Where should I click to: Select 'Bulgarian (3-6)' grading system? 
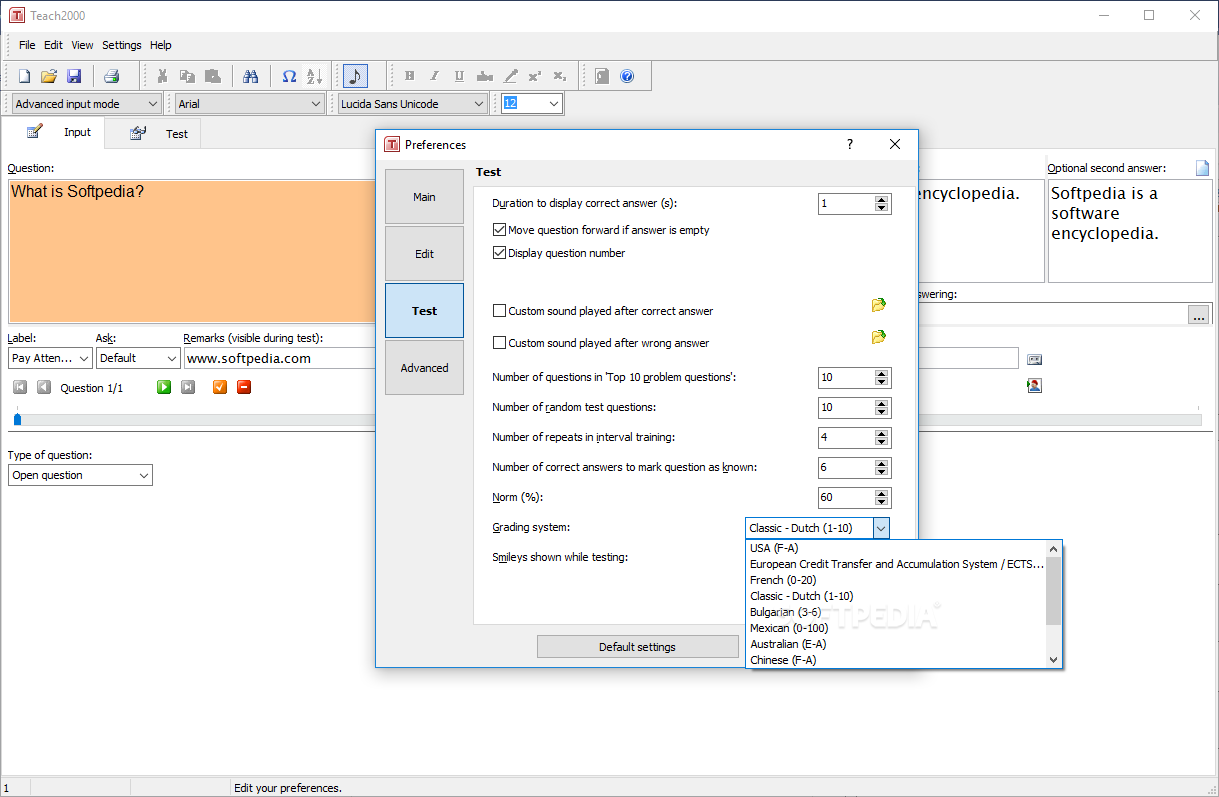point(895,612)
